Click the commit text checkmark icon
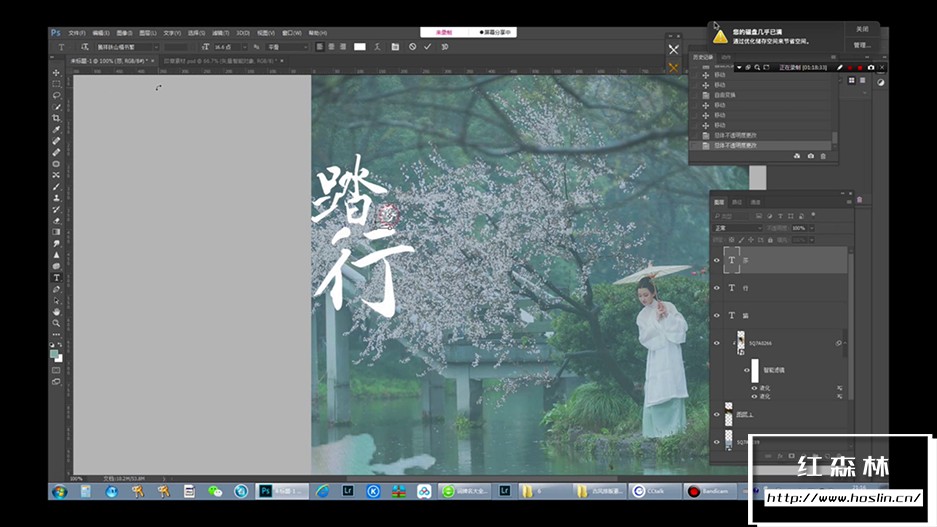The height and width of the screenshot is (527, 937). pos(428,46)
